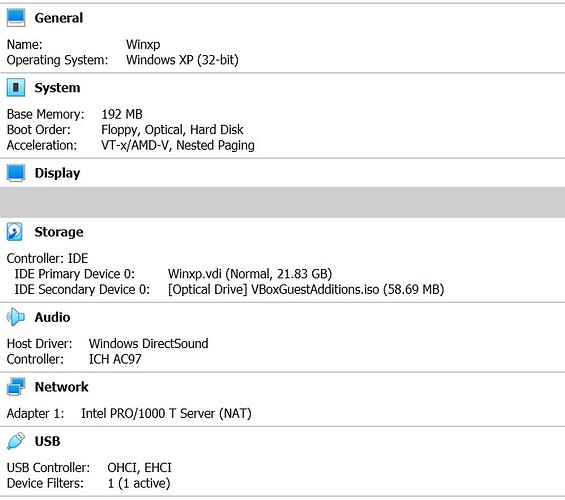
Task: Open the Network settings heading
Action: [61, 387]
